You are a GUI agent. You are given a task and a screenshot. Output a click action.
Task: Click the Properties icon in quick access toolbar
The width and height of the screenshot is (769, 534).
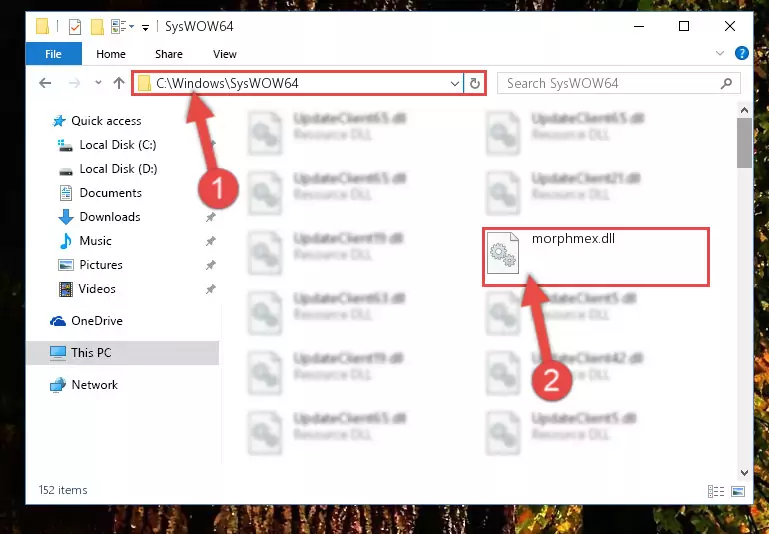click(75, 26)
